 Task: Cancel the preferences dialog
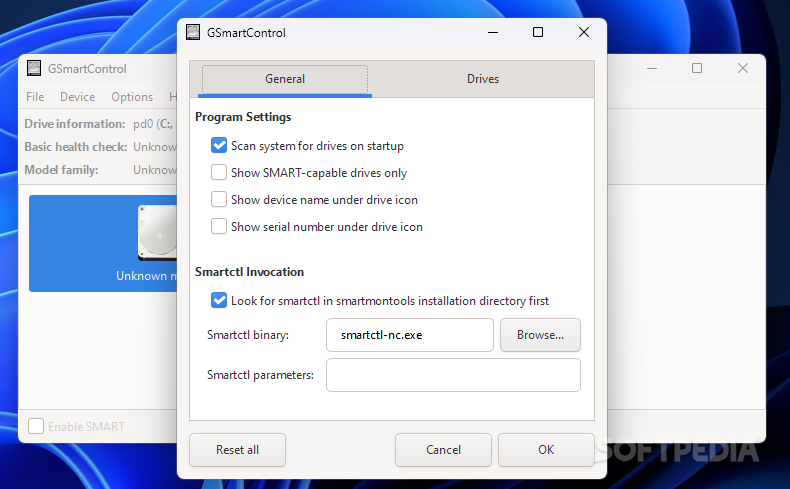[x=443, y=450]
